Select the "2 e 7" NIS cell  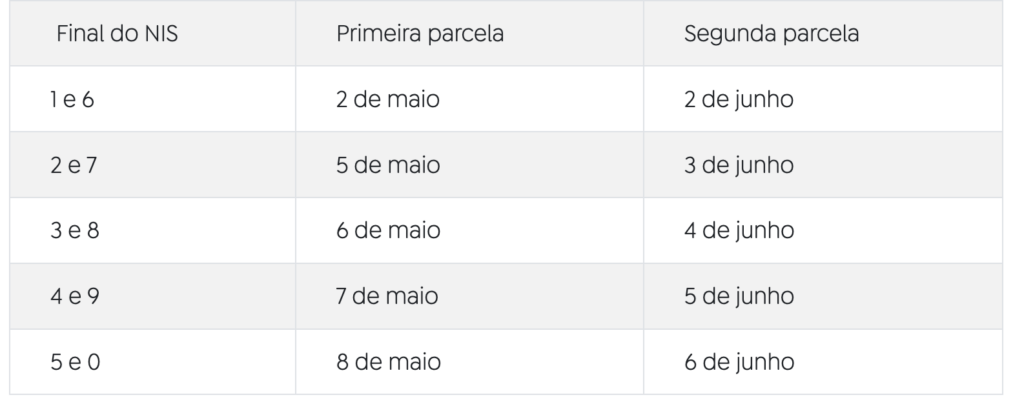72,165
